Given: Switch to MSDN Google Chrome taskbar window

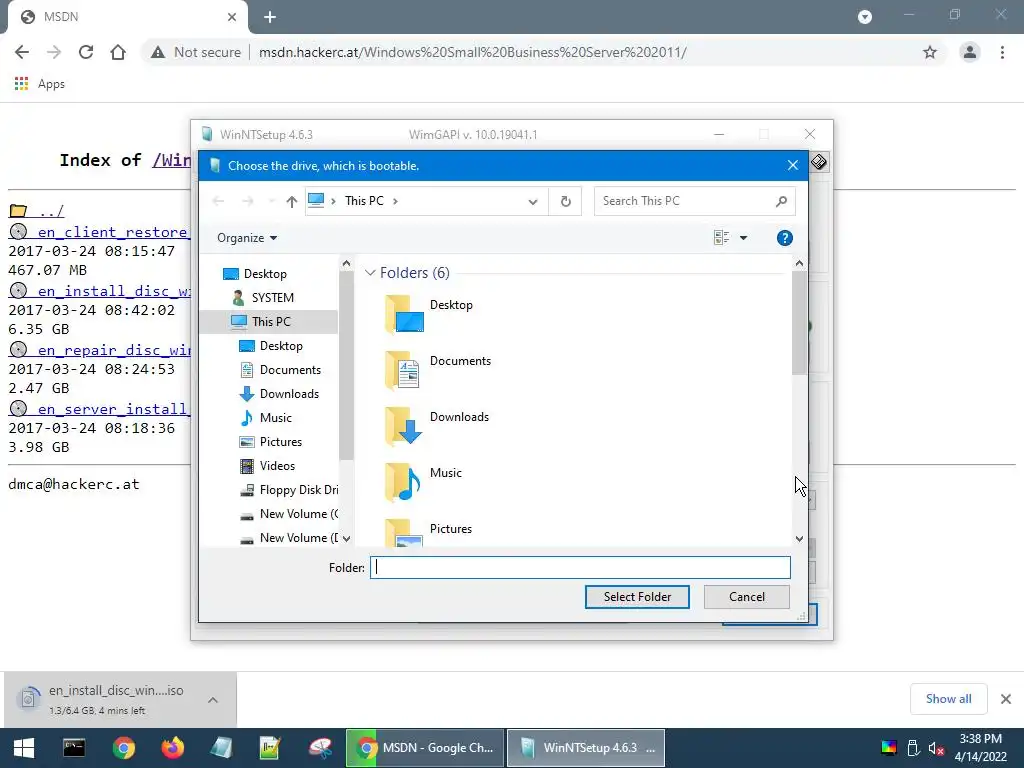Looking at the screenshot, I should (425, 748).
